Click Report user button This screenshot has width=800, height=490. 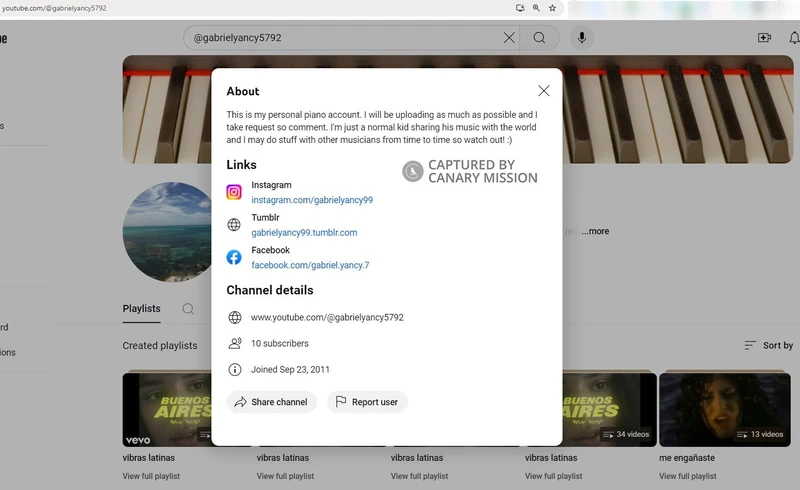point(367,402)
